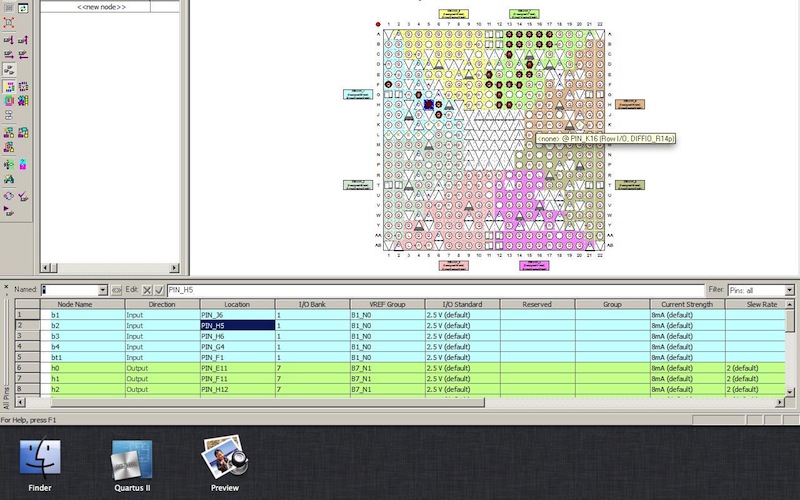The width and height of the screenshot is (800, 500).
Task: Sort by the Node Name column header
Action: (75, 303)
